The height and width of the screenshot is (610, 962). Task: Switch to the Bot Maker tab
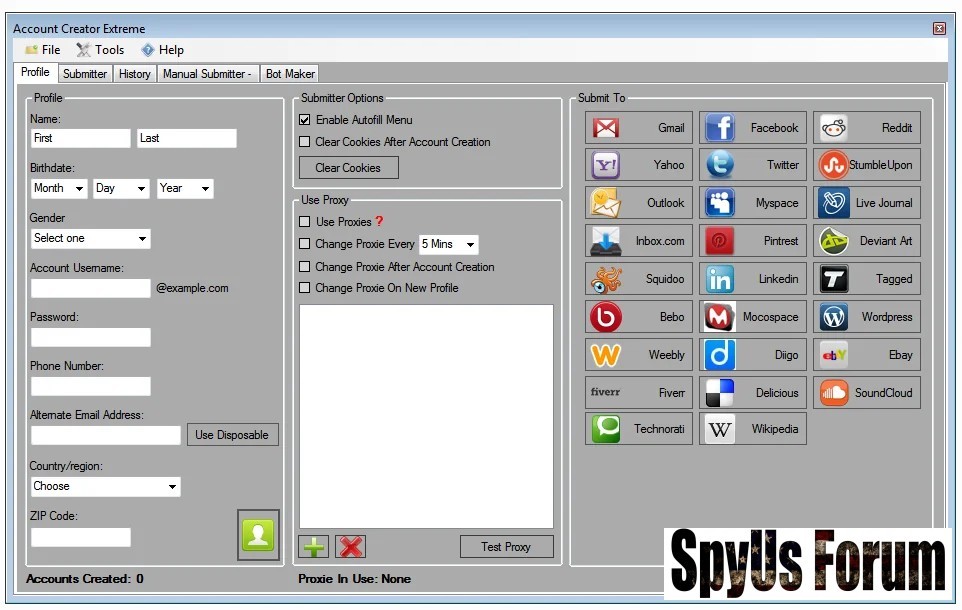point(290,74)
